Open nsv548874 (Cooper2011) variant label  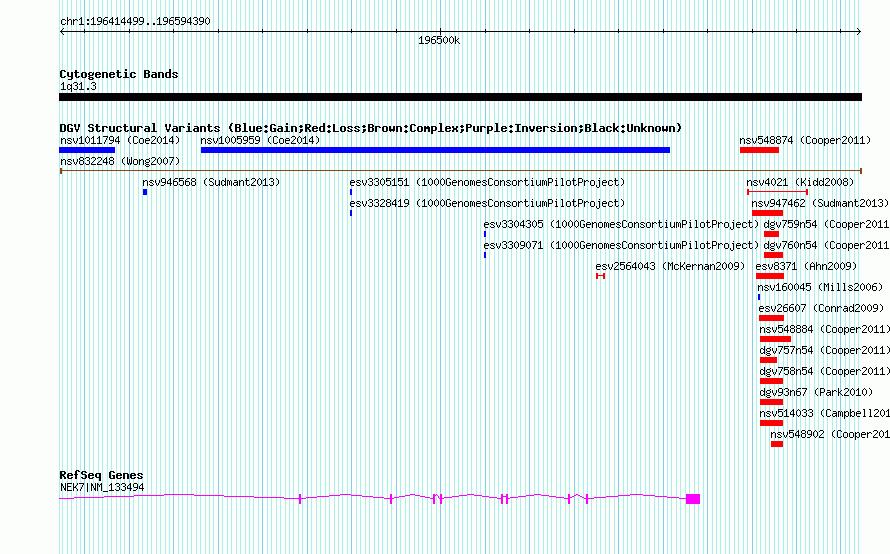tap(805, 140)
